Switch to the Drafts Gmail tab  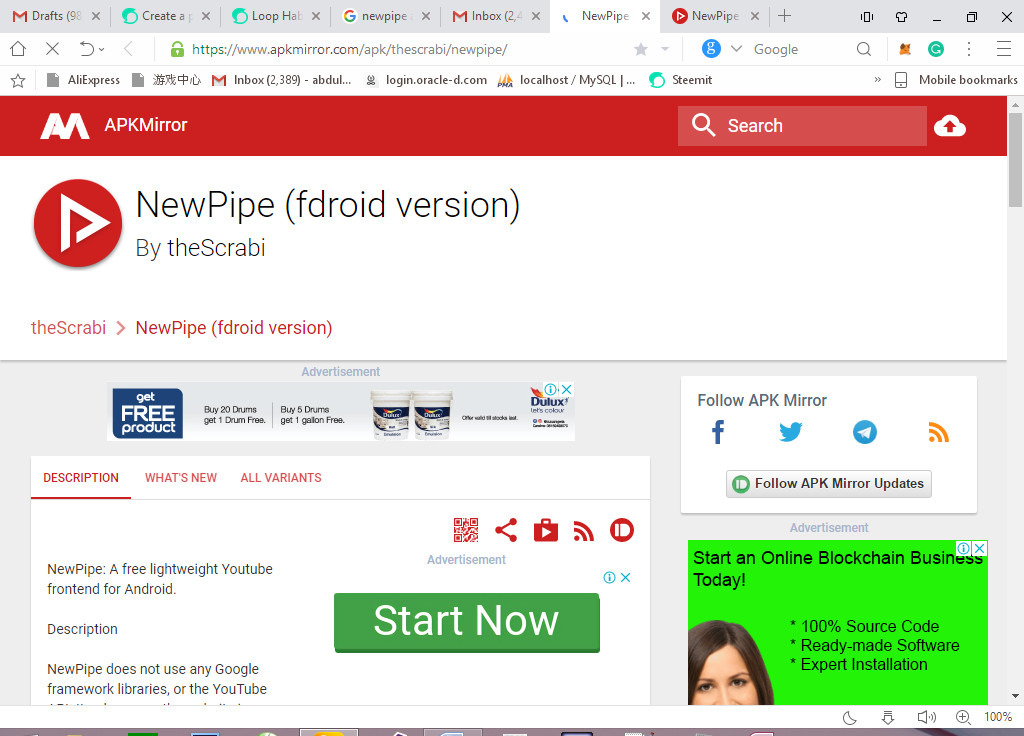click(x=48, y=16)
